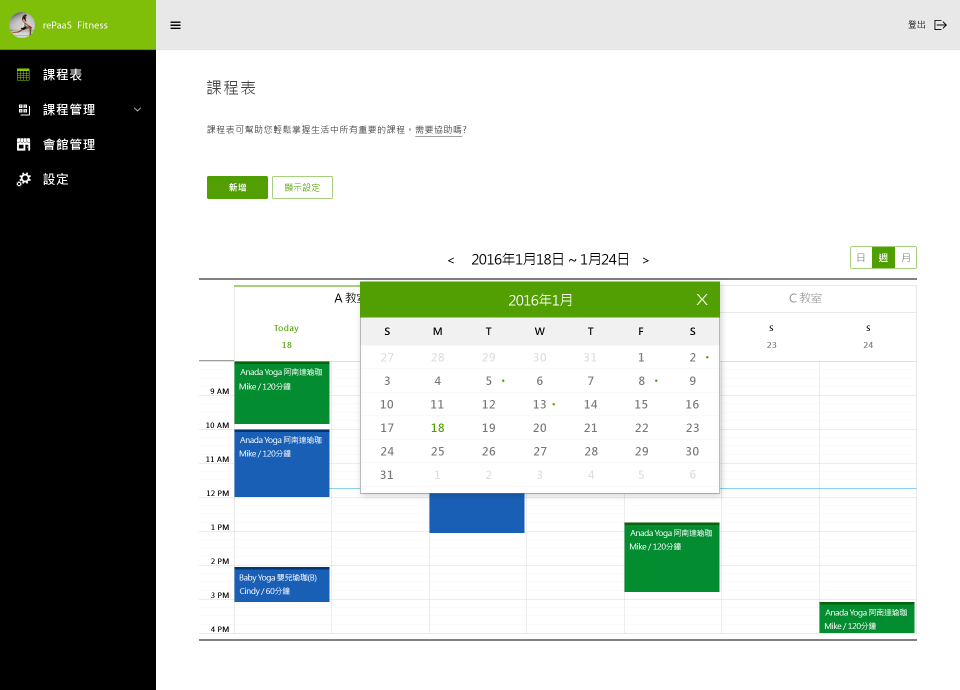
Task: Click the green 新增 button
Action: (237, 188)
